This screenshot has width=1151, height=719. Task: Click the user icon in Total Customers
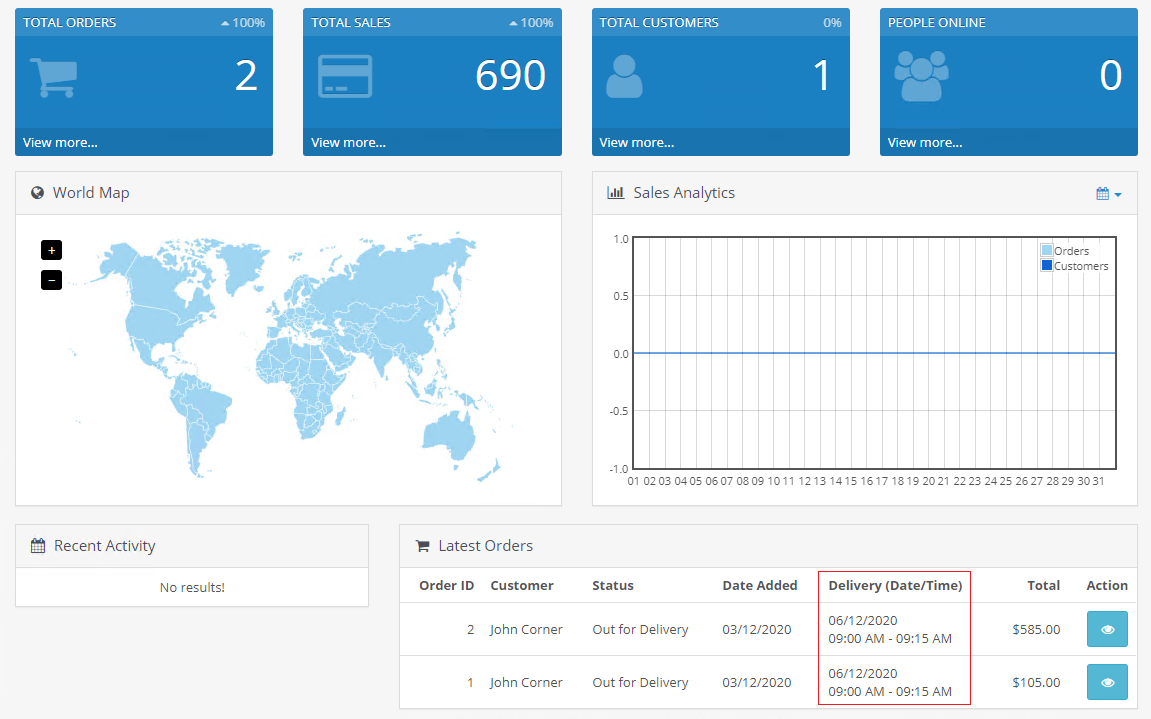pos(624,76)
